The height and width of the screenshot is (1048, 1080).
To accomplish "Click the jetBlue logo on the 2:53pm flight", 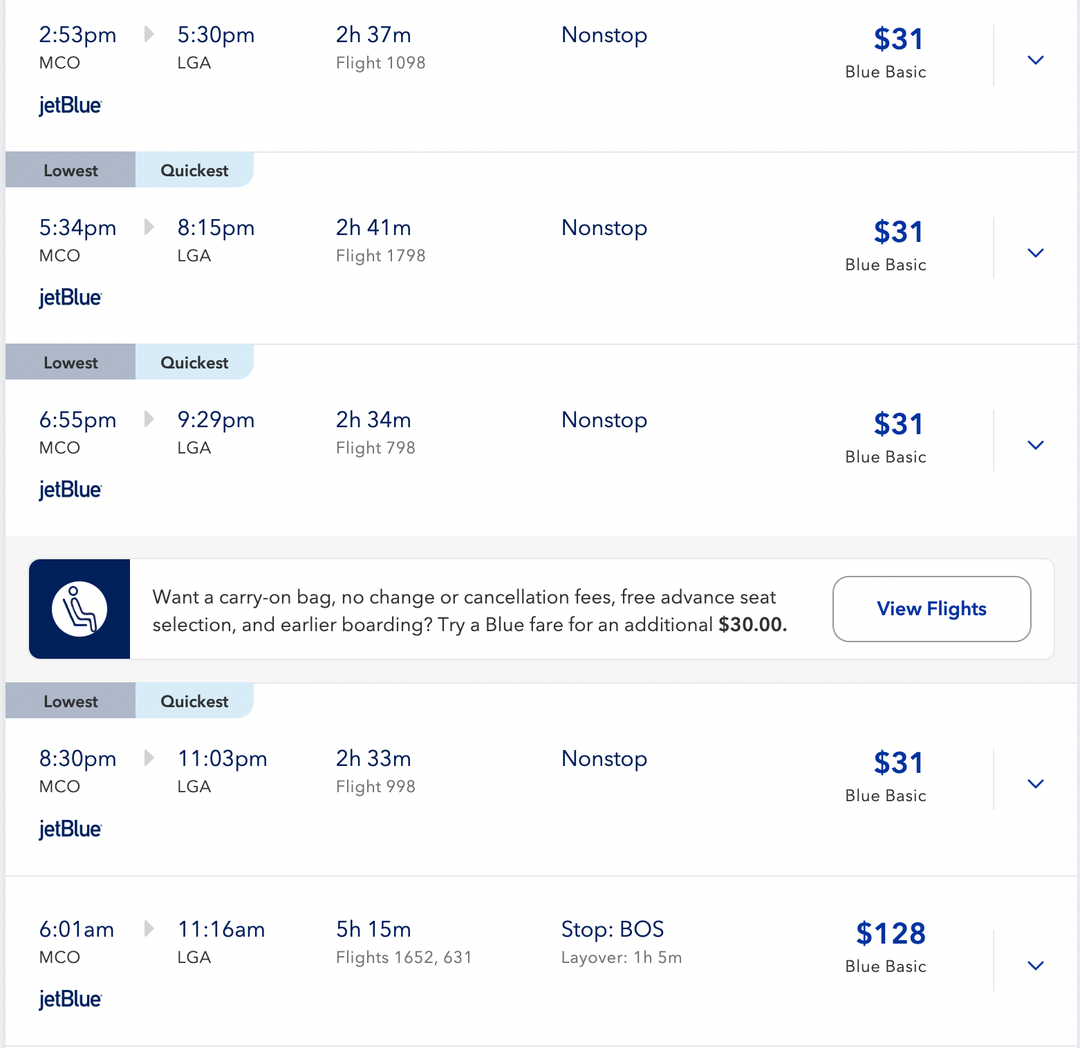I will pos(69,105).
